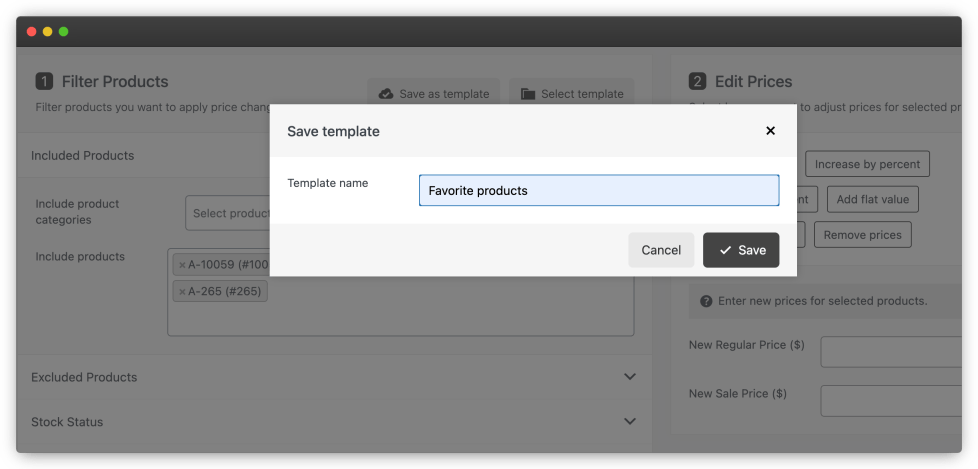Expand the Stock Status section
Image resolution: width=978 pixels, height=469 pixels.
[x=629, y=422]
